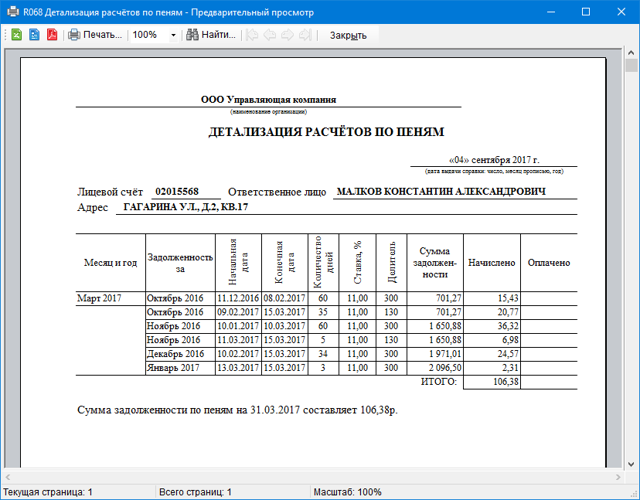Go to last page arrow icon
Viewport: 640px width, 500px height.
click(304, 35)
